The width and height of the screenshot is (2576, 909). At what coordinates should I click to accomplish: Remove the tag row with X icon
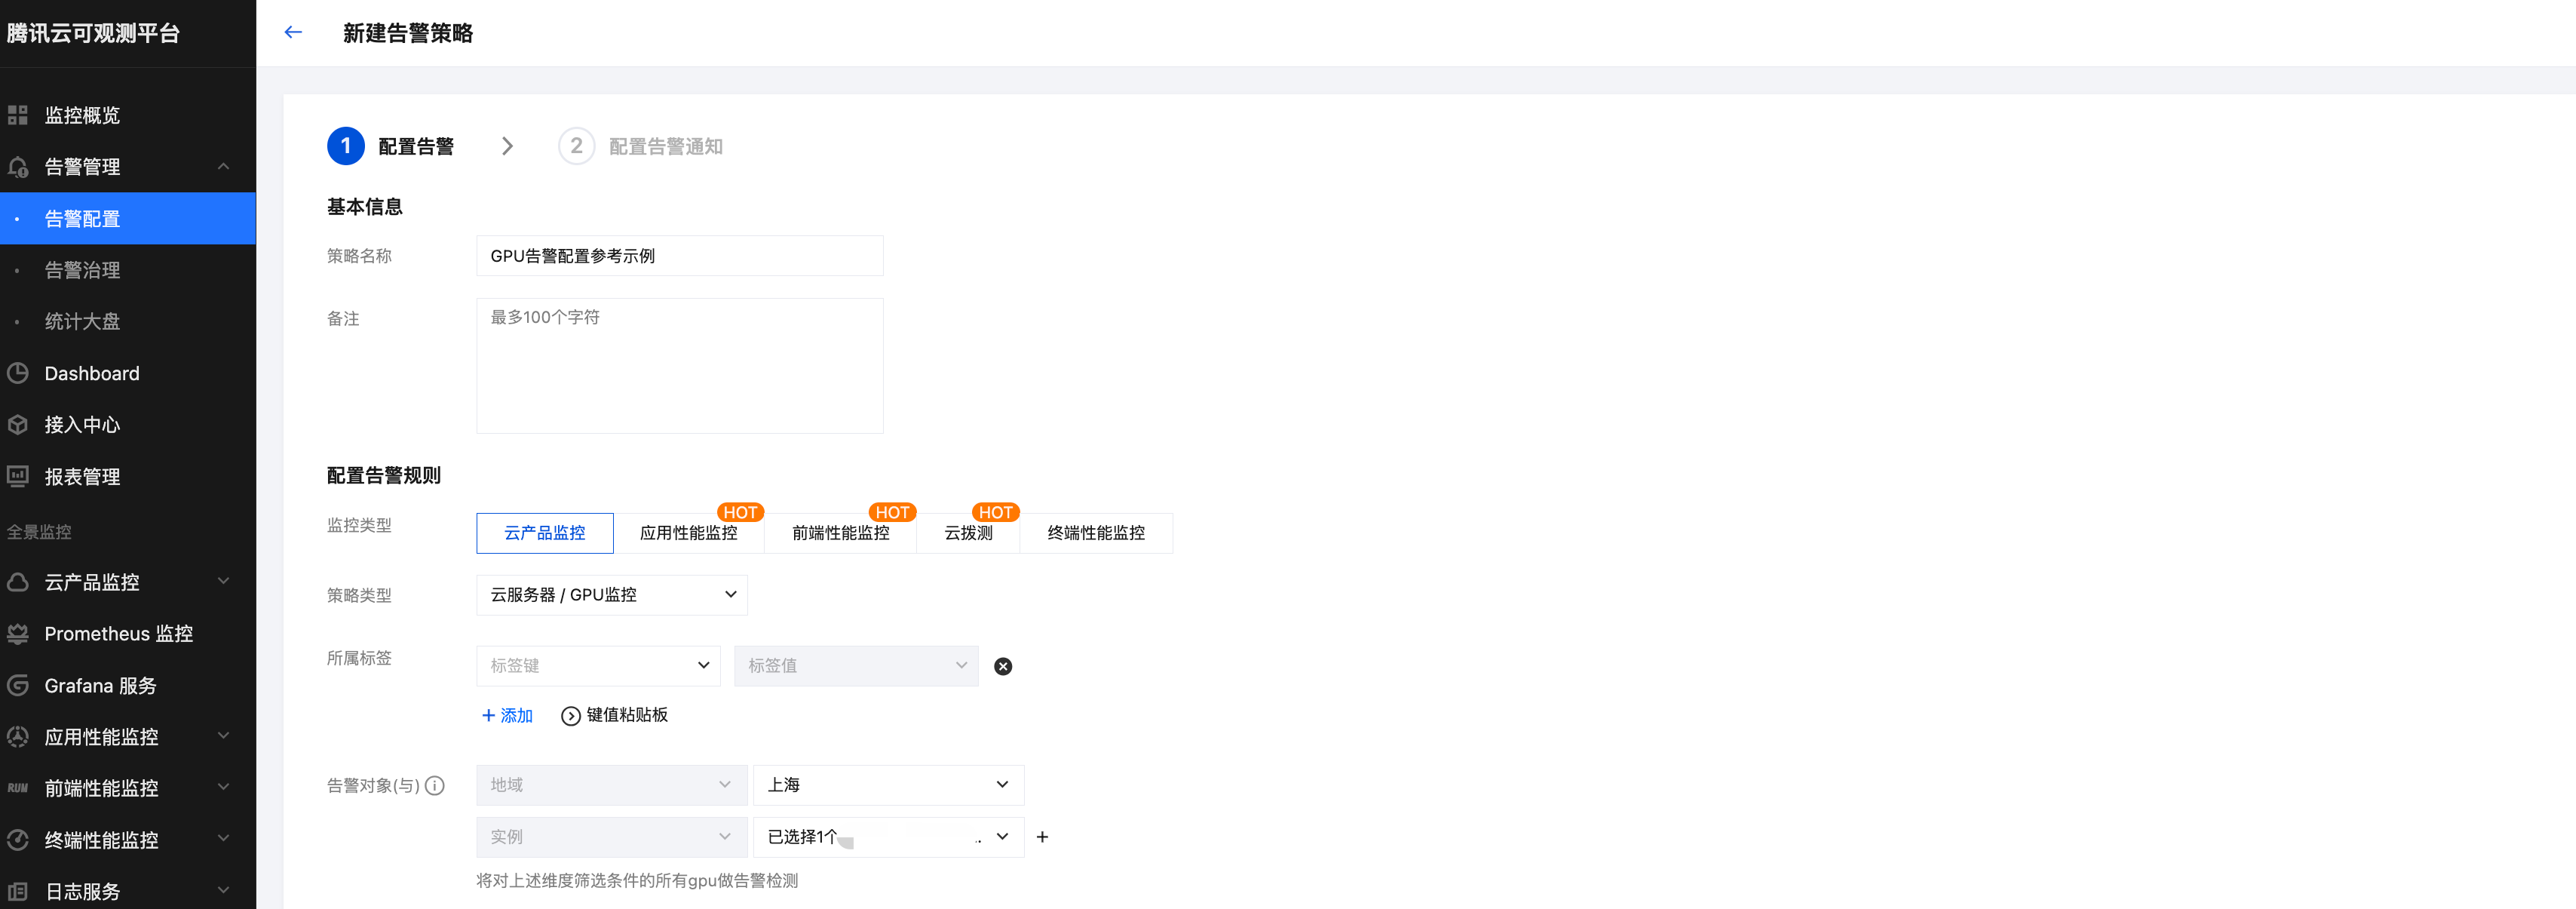click(1003, 666)
